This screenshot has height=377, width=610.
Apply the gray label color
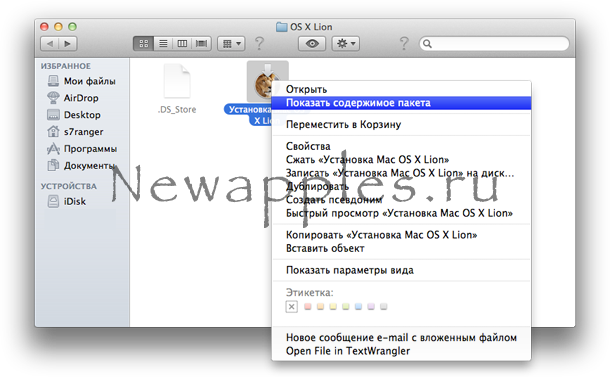[x=384, y=307]
